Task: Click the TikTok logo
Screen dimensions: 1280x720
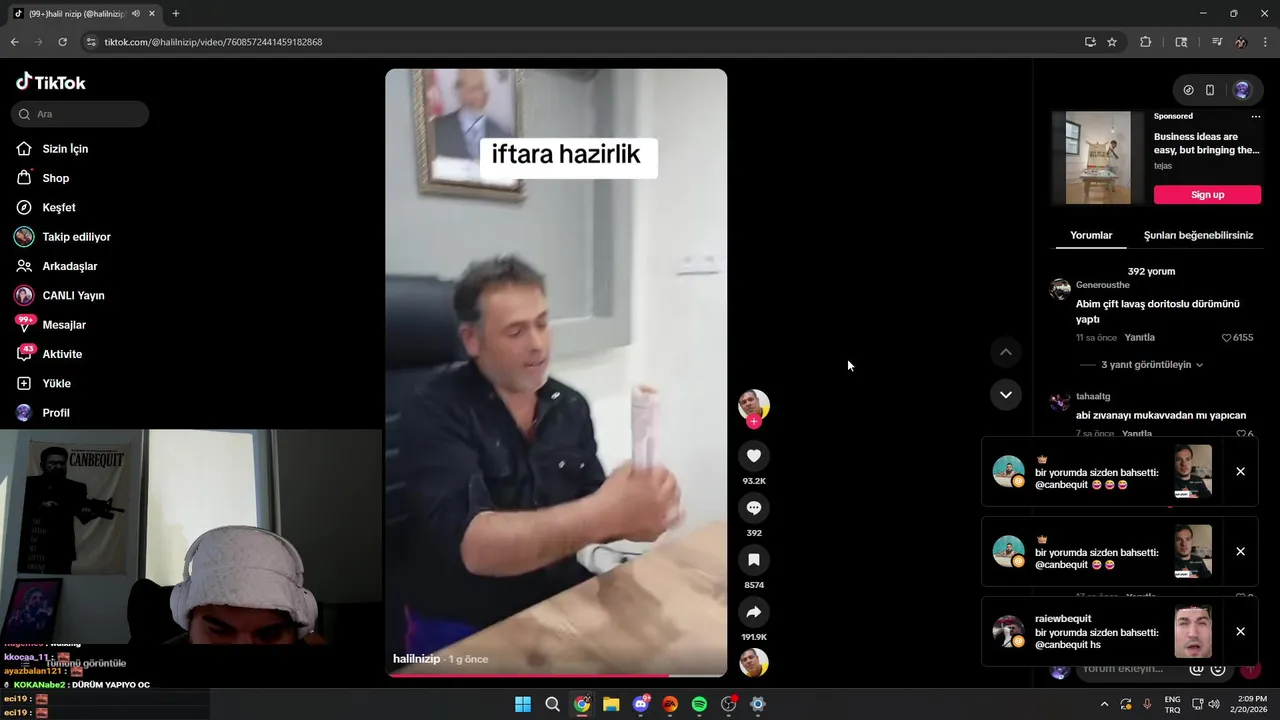Action: 51,83
